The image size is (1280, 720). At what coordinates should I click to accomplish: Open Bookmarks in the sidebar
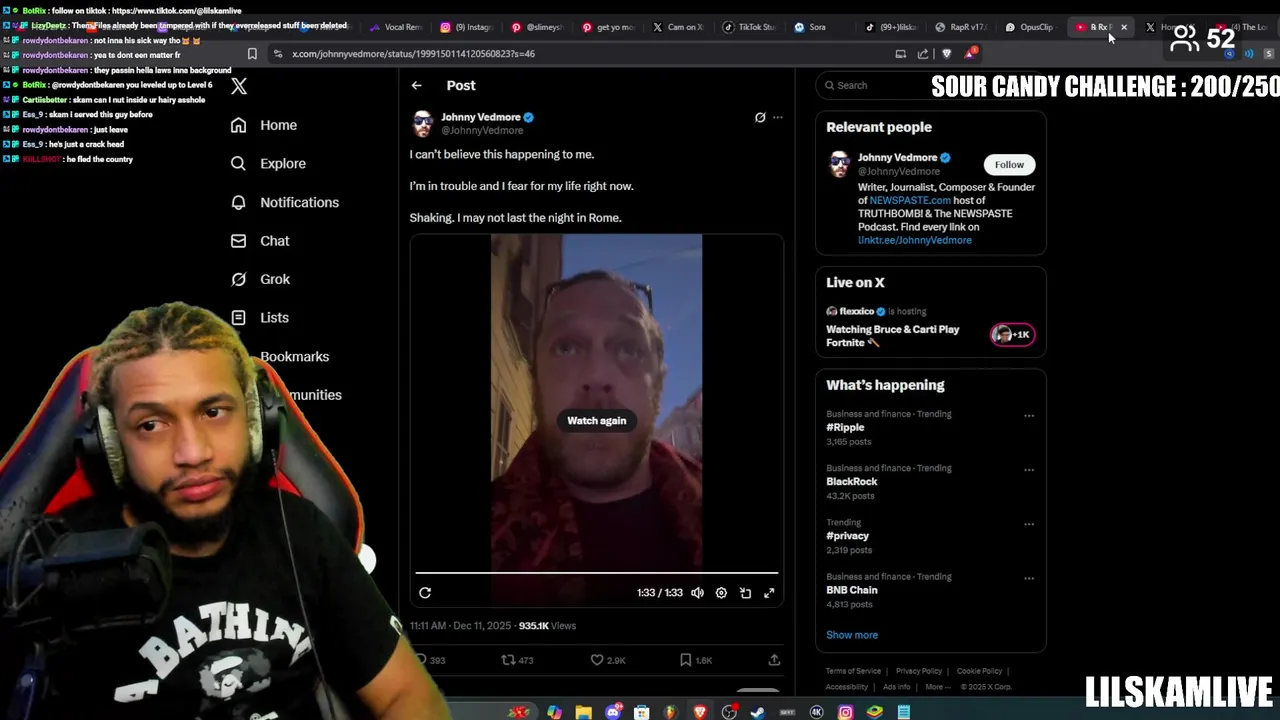pos(294,356)
